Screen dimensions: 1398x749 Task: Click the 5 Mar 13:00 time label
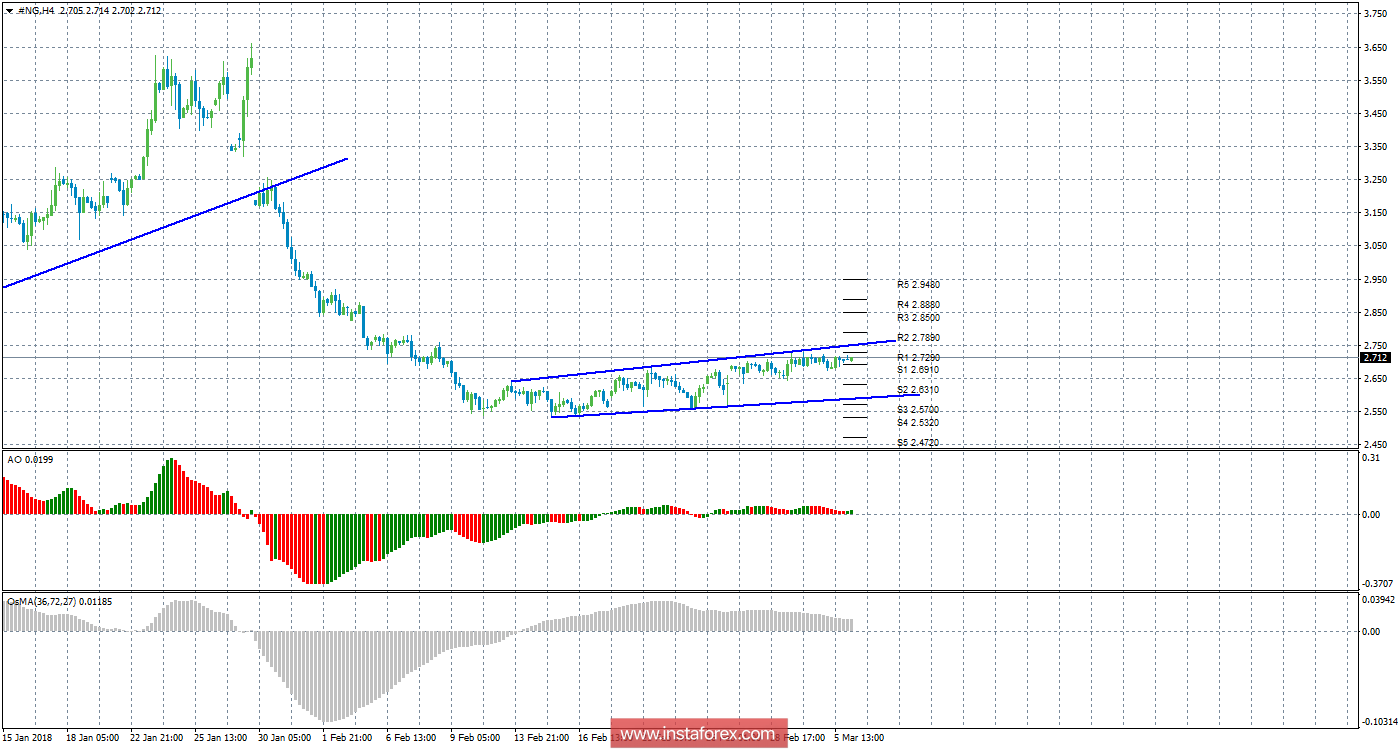[859, 738]
